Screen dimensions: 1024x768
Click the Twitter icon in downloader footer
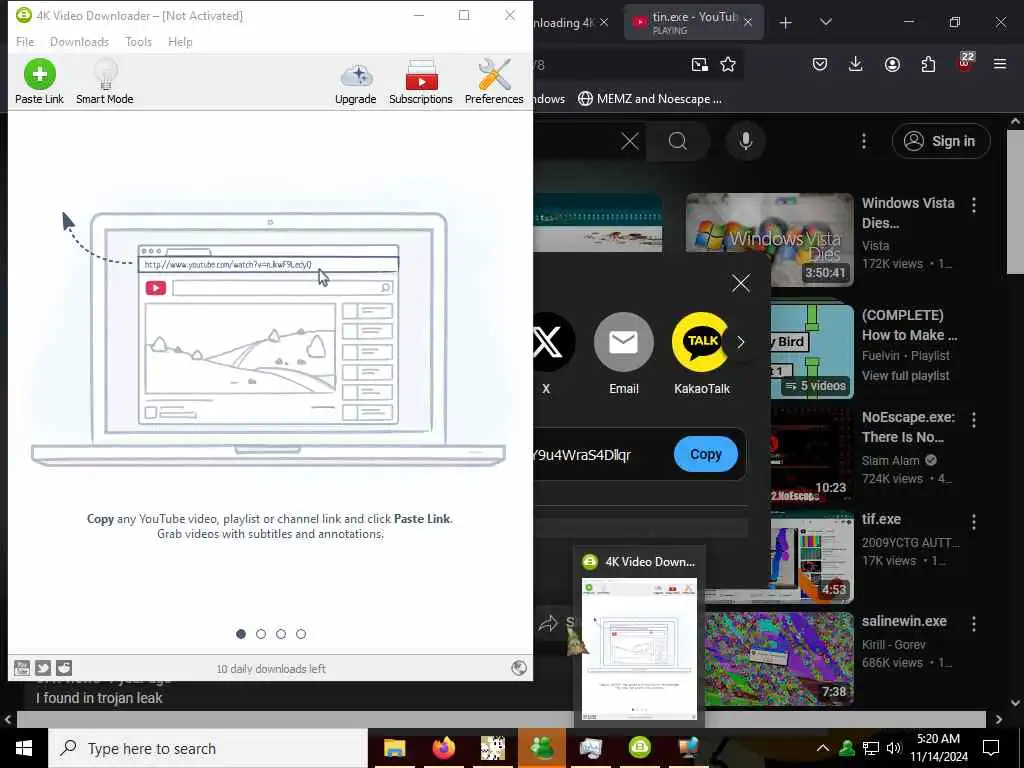(43, 667)
